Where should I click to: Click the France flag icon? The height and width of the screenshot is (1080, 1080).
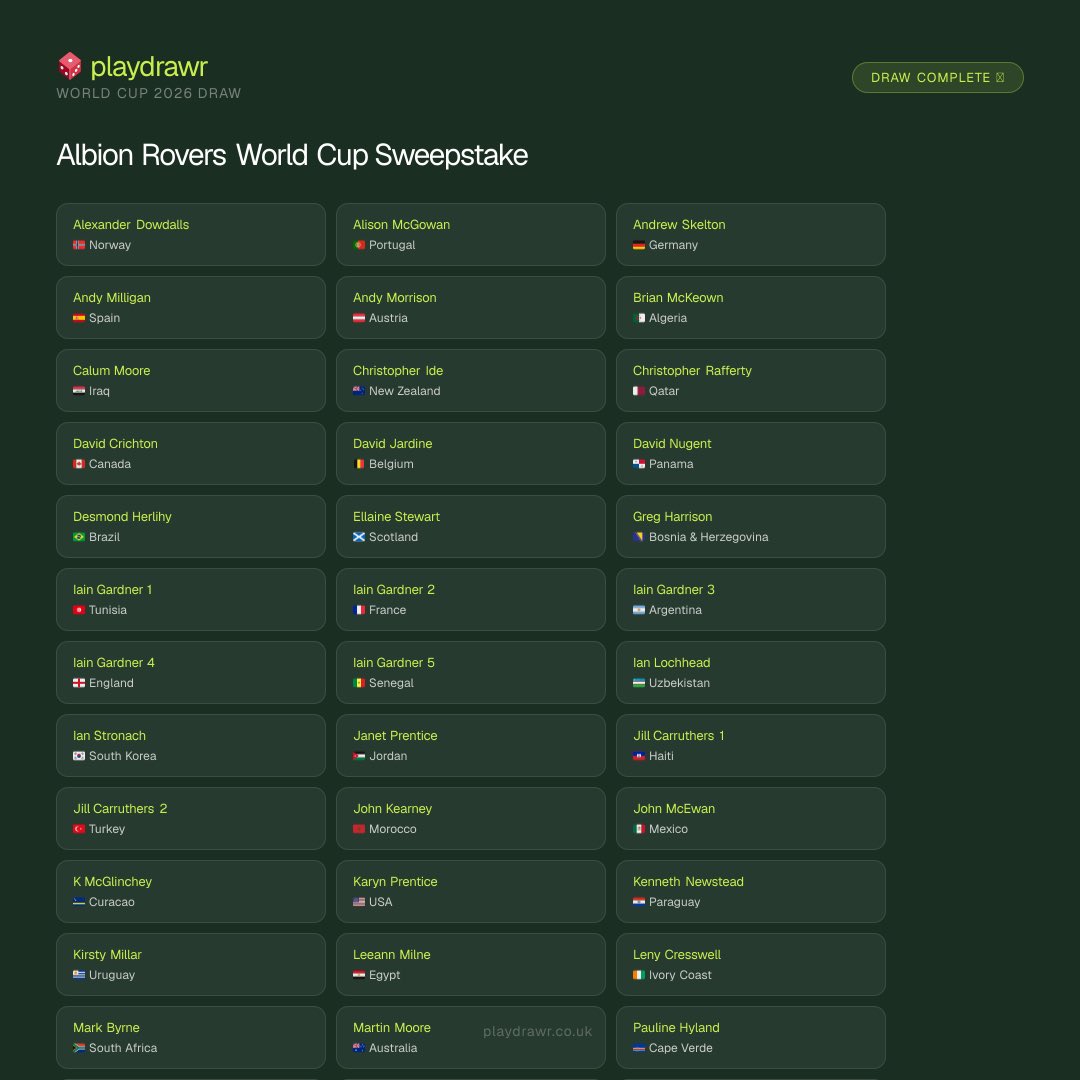click(x=359, y=610)
